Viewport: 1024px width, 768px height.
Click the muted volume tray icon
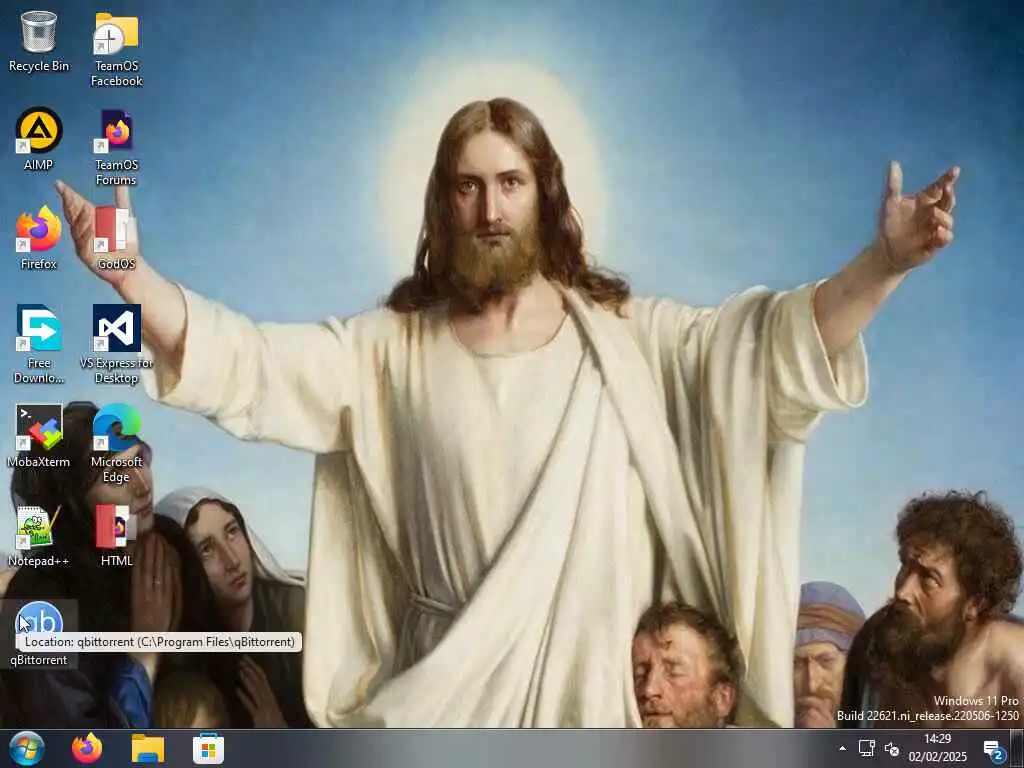[x=891, y=749]
